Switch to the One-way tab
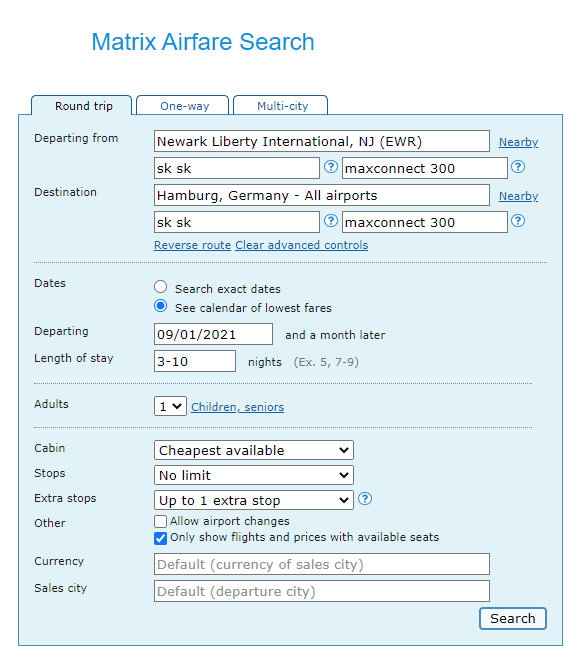 (183, 105)
